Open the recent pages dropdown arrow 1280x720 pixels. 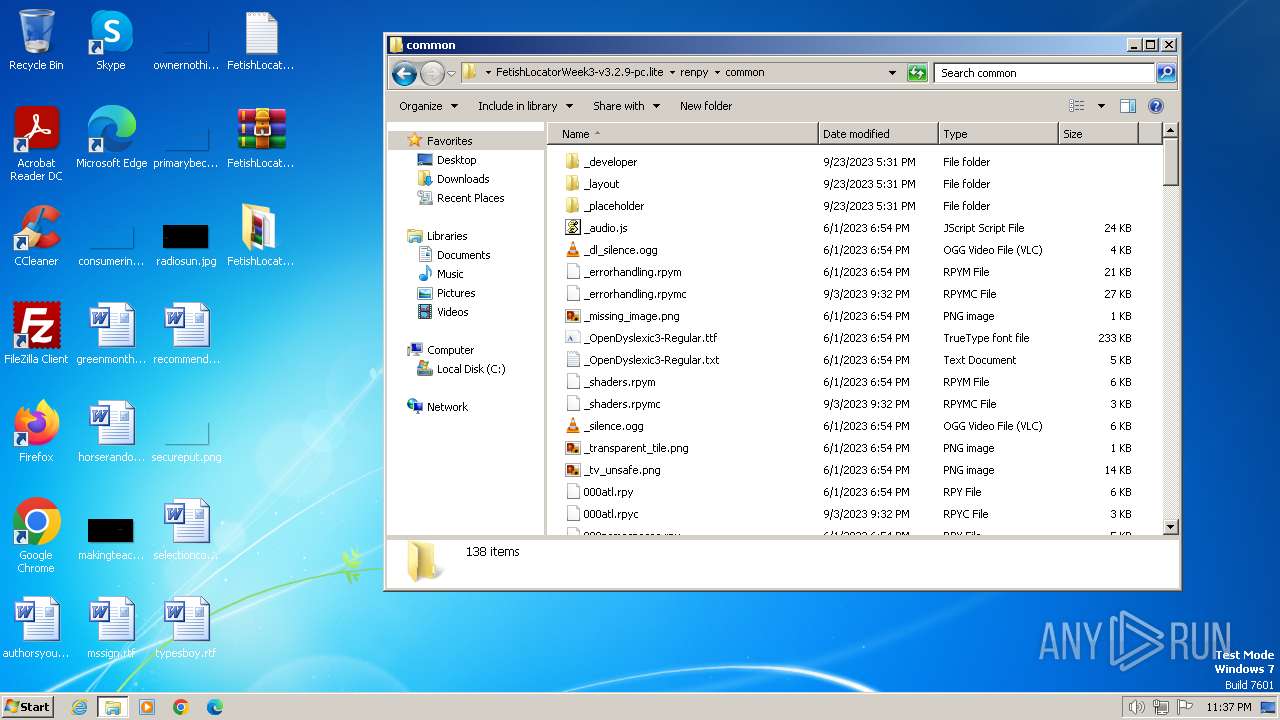tap(451, 73)
